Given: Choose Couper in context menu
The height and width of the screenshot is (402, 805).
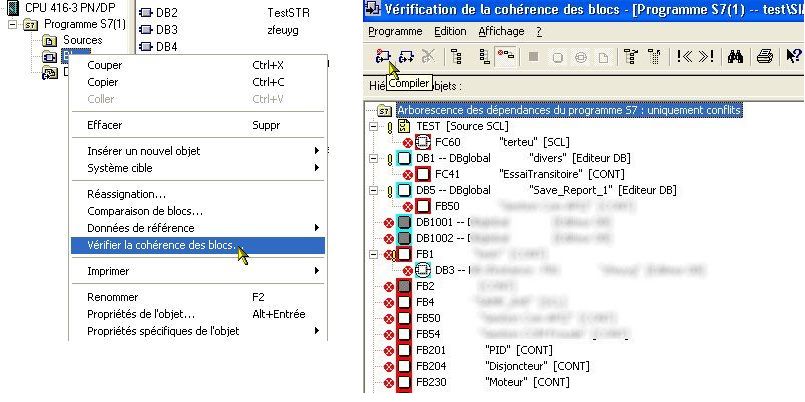Looking at the screenshot, I should [198, 65].
